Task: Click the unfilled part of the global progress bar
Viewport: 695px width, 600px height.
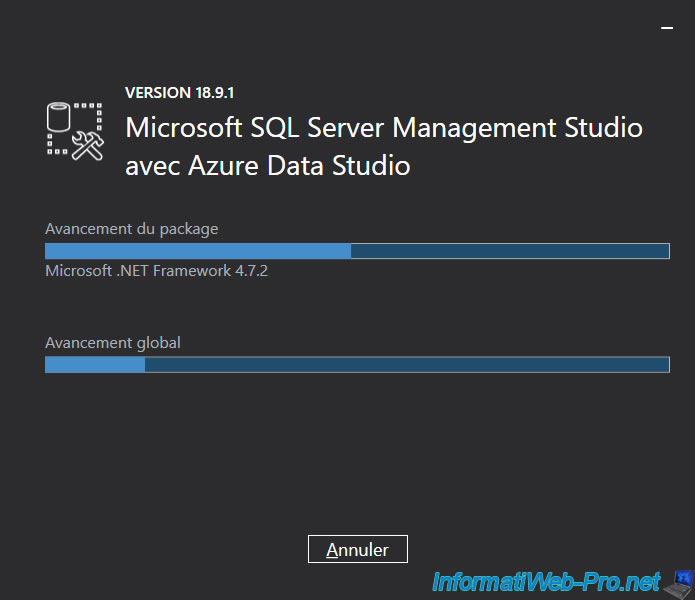Action: [406, 365]
